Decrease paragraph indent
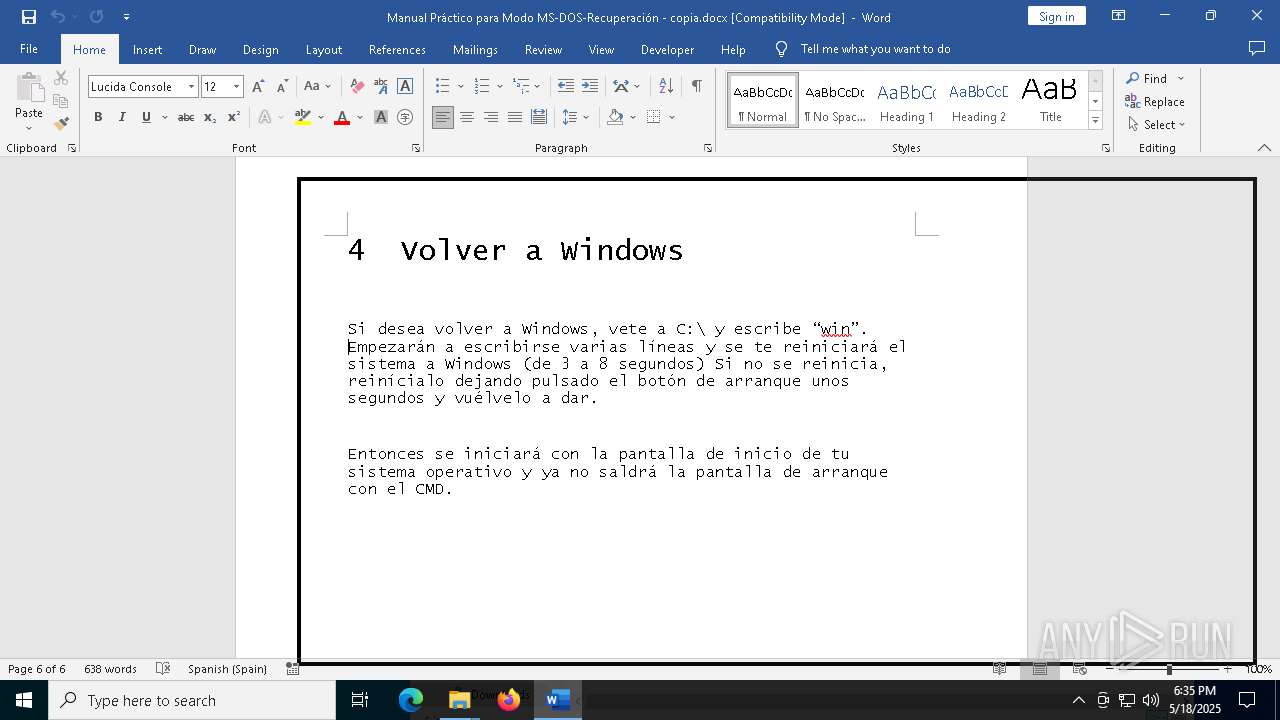This screenshot has height=720, width=1280. pyautogui.click(x=566, y=87)
